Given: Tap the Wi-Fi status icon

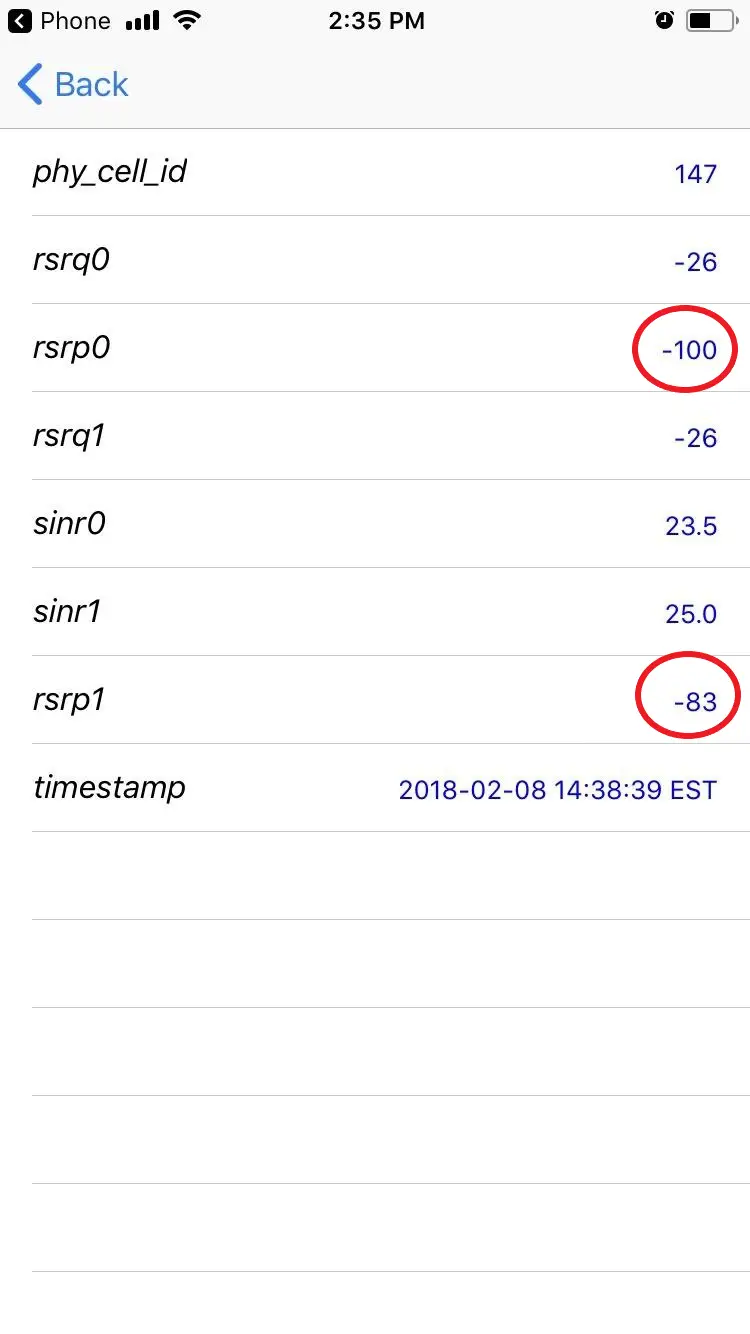Looking at the screenshot, I should pos(185,20).
